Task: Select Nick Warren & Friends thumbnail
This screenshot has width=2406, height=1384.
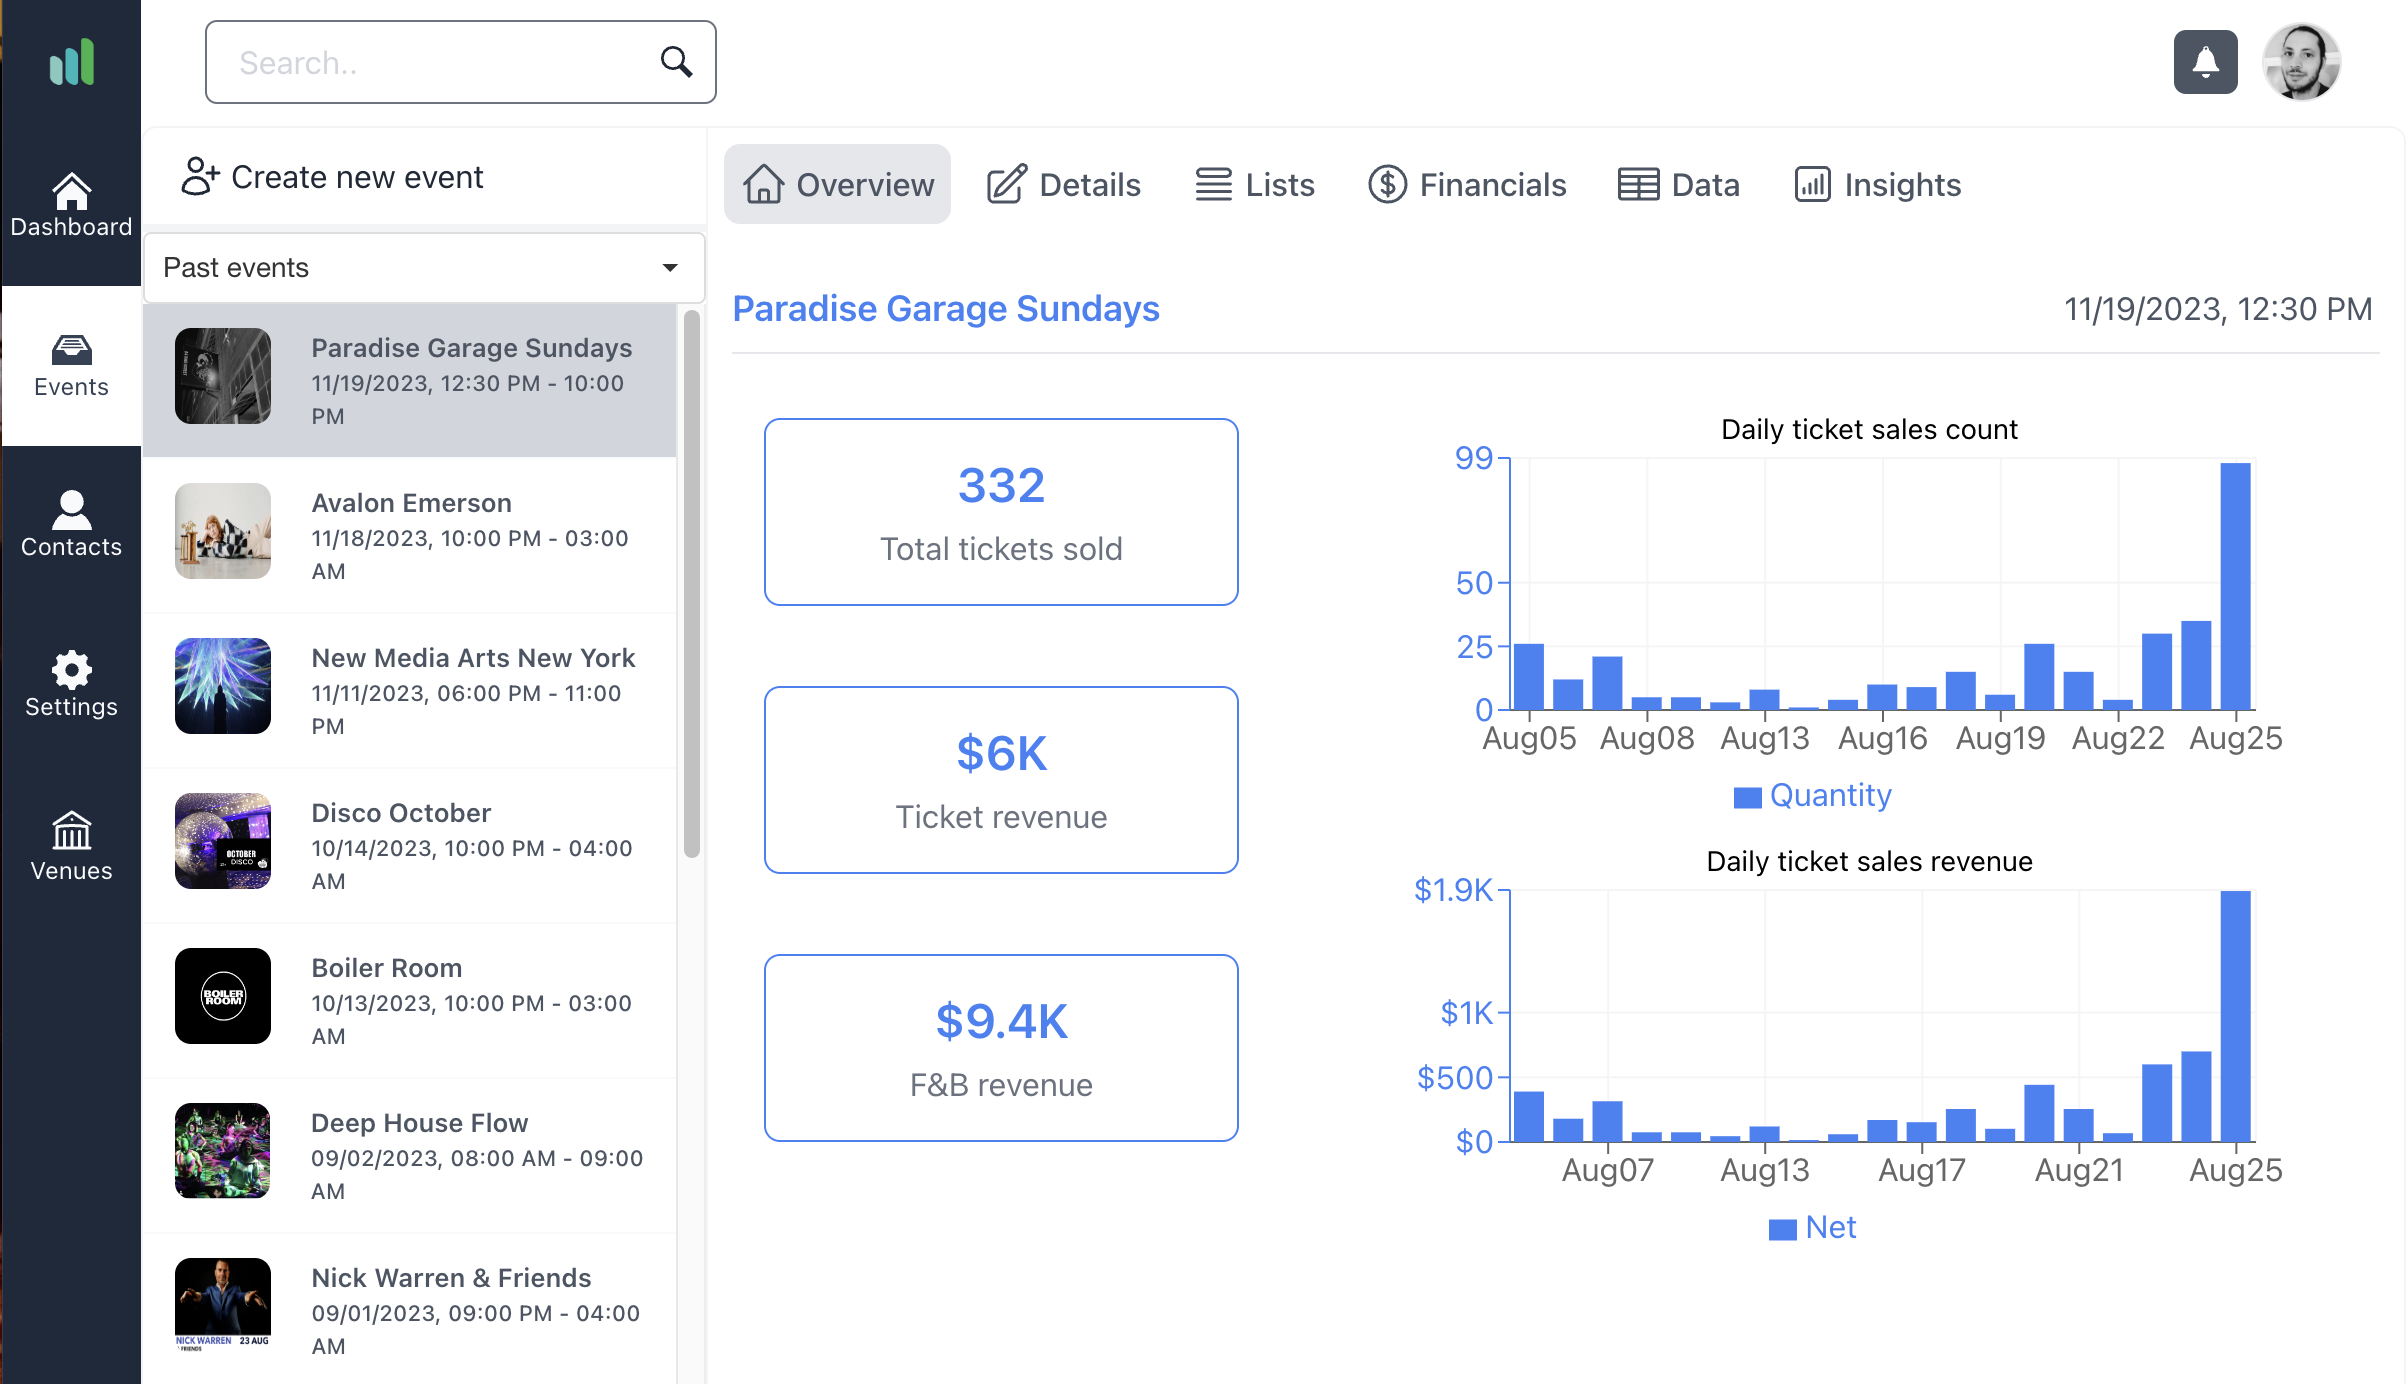Action: point(223,1306)
